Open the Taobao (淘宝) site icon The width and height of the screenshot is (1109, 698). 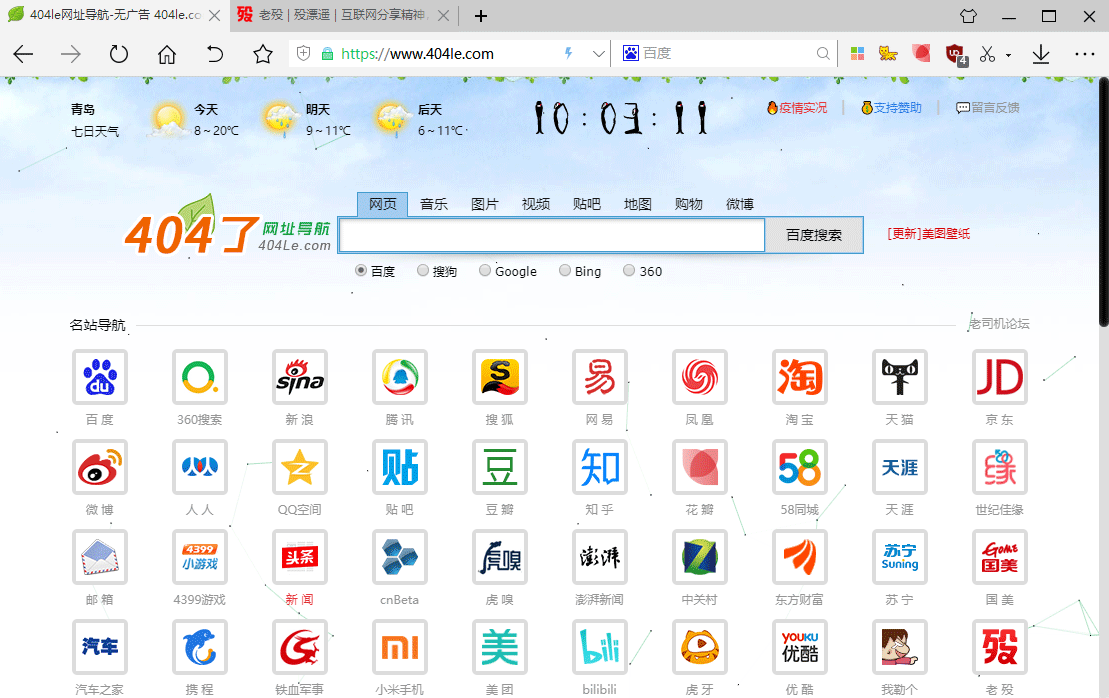(x=800, y=377)
